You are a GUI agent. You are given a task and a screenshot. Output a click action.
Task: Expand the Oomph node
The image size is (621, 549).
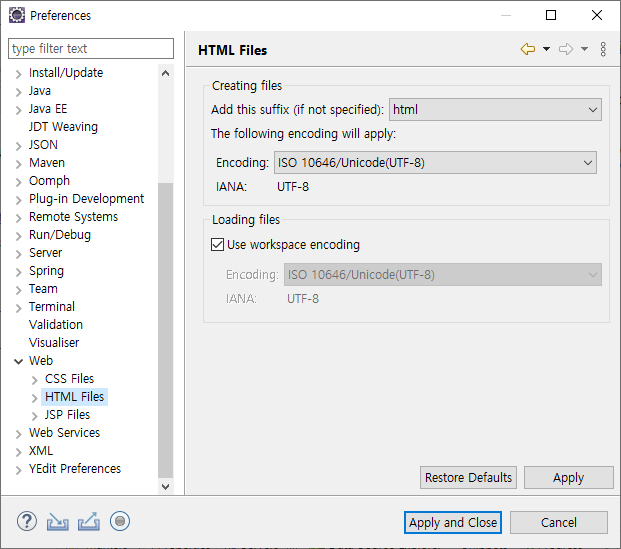click(18, 182)
